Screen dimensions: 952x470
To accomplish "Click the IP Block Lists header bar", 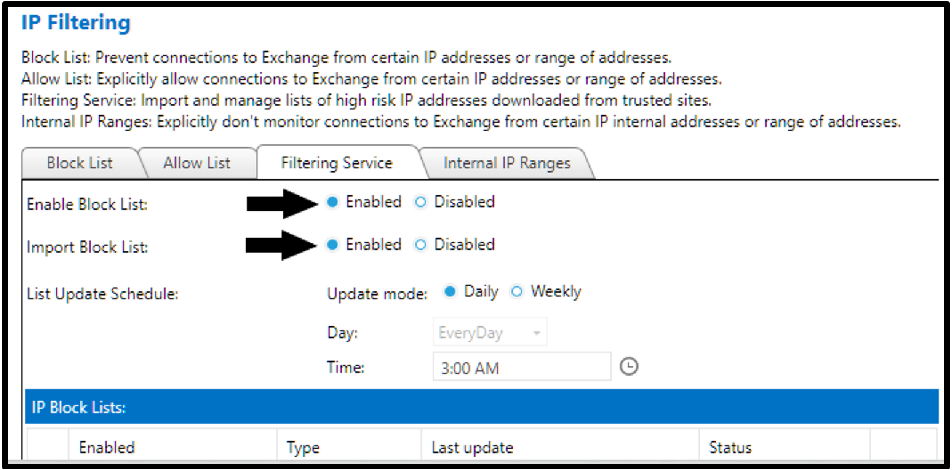I will (x=481, y=407).
